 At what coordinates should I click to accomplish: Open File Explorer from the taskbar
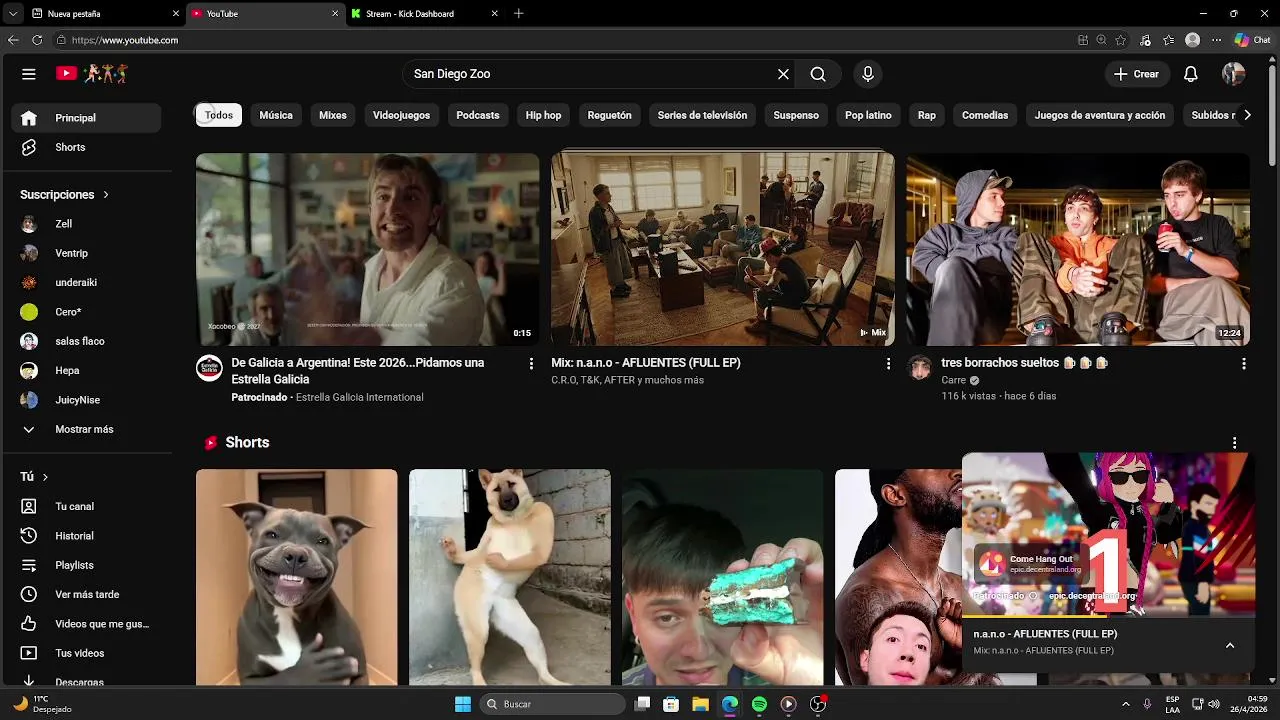tap(701, 704)
